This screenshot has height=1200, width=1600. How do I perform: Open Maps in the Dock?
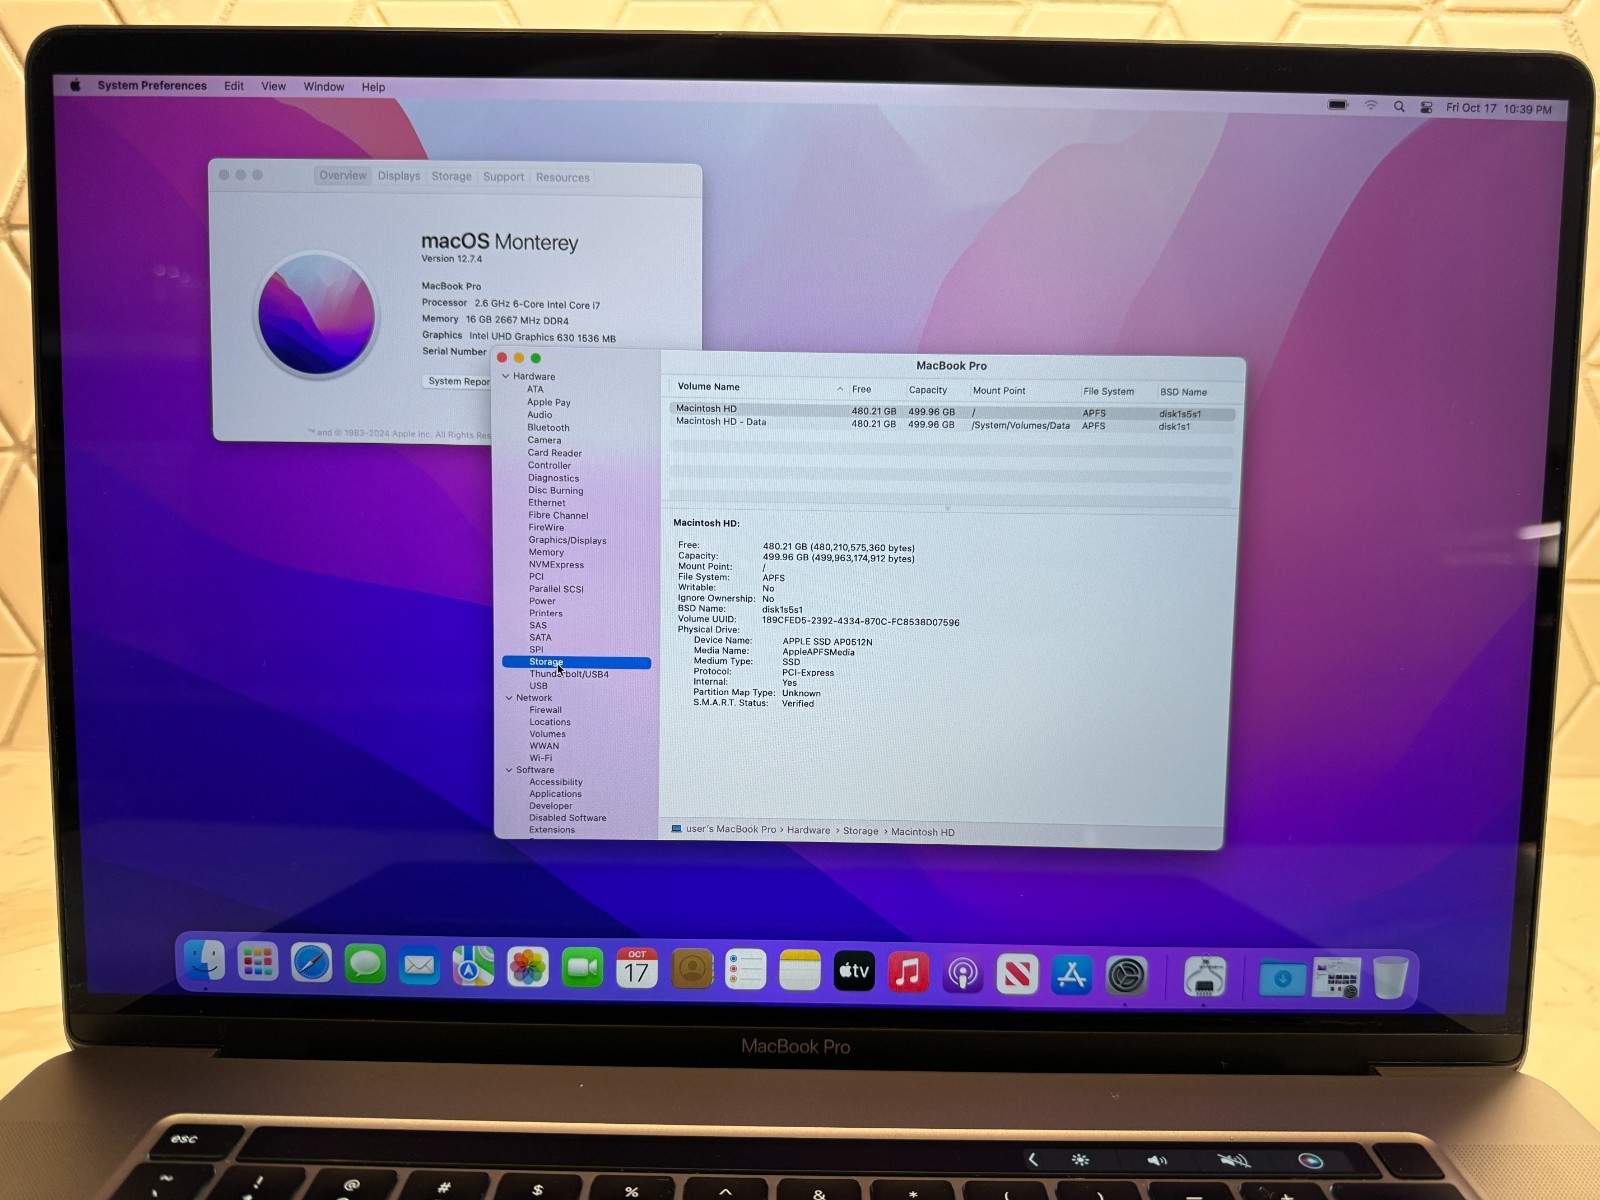coord(473,966)
